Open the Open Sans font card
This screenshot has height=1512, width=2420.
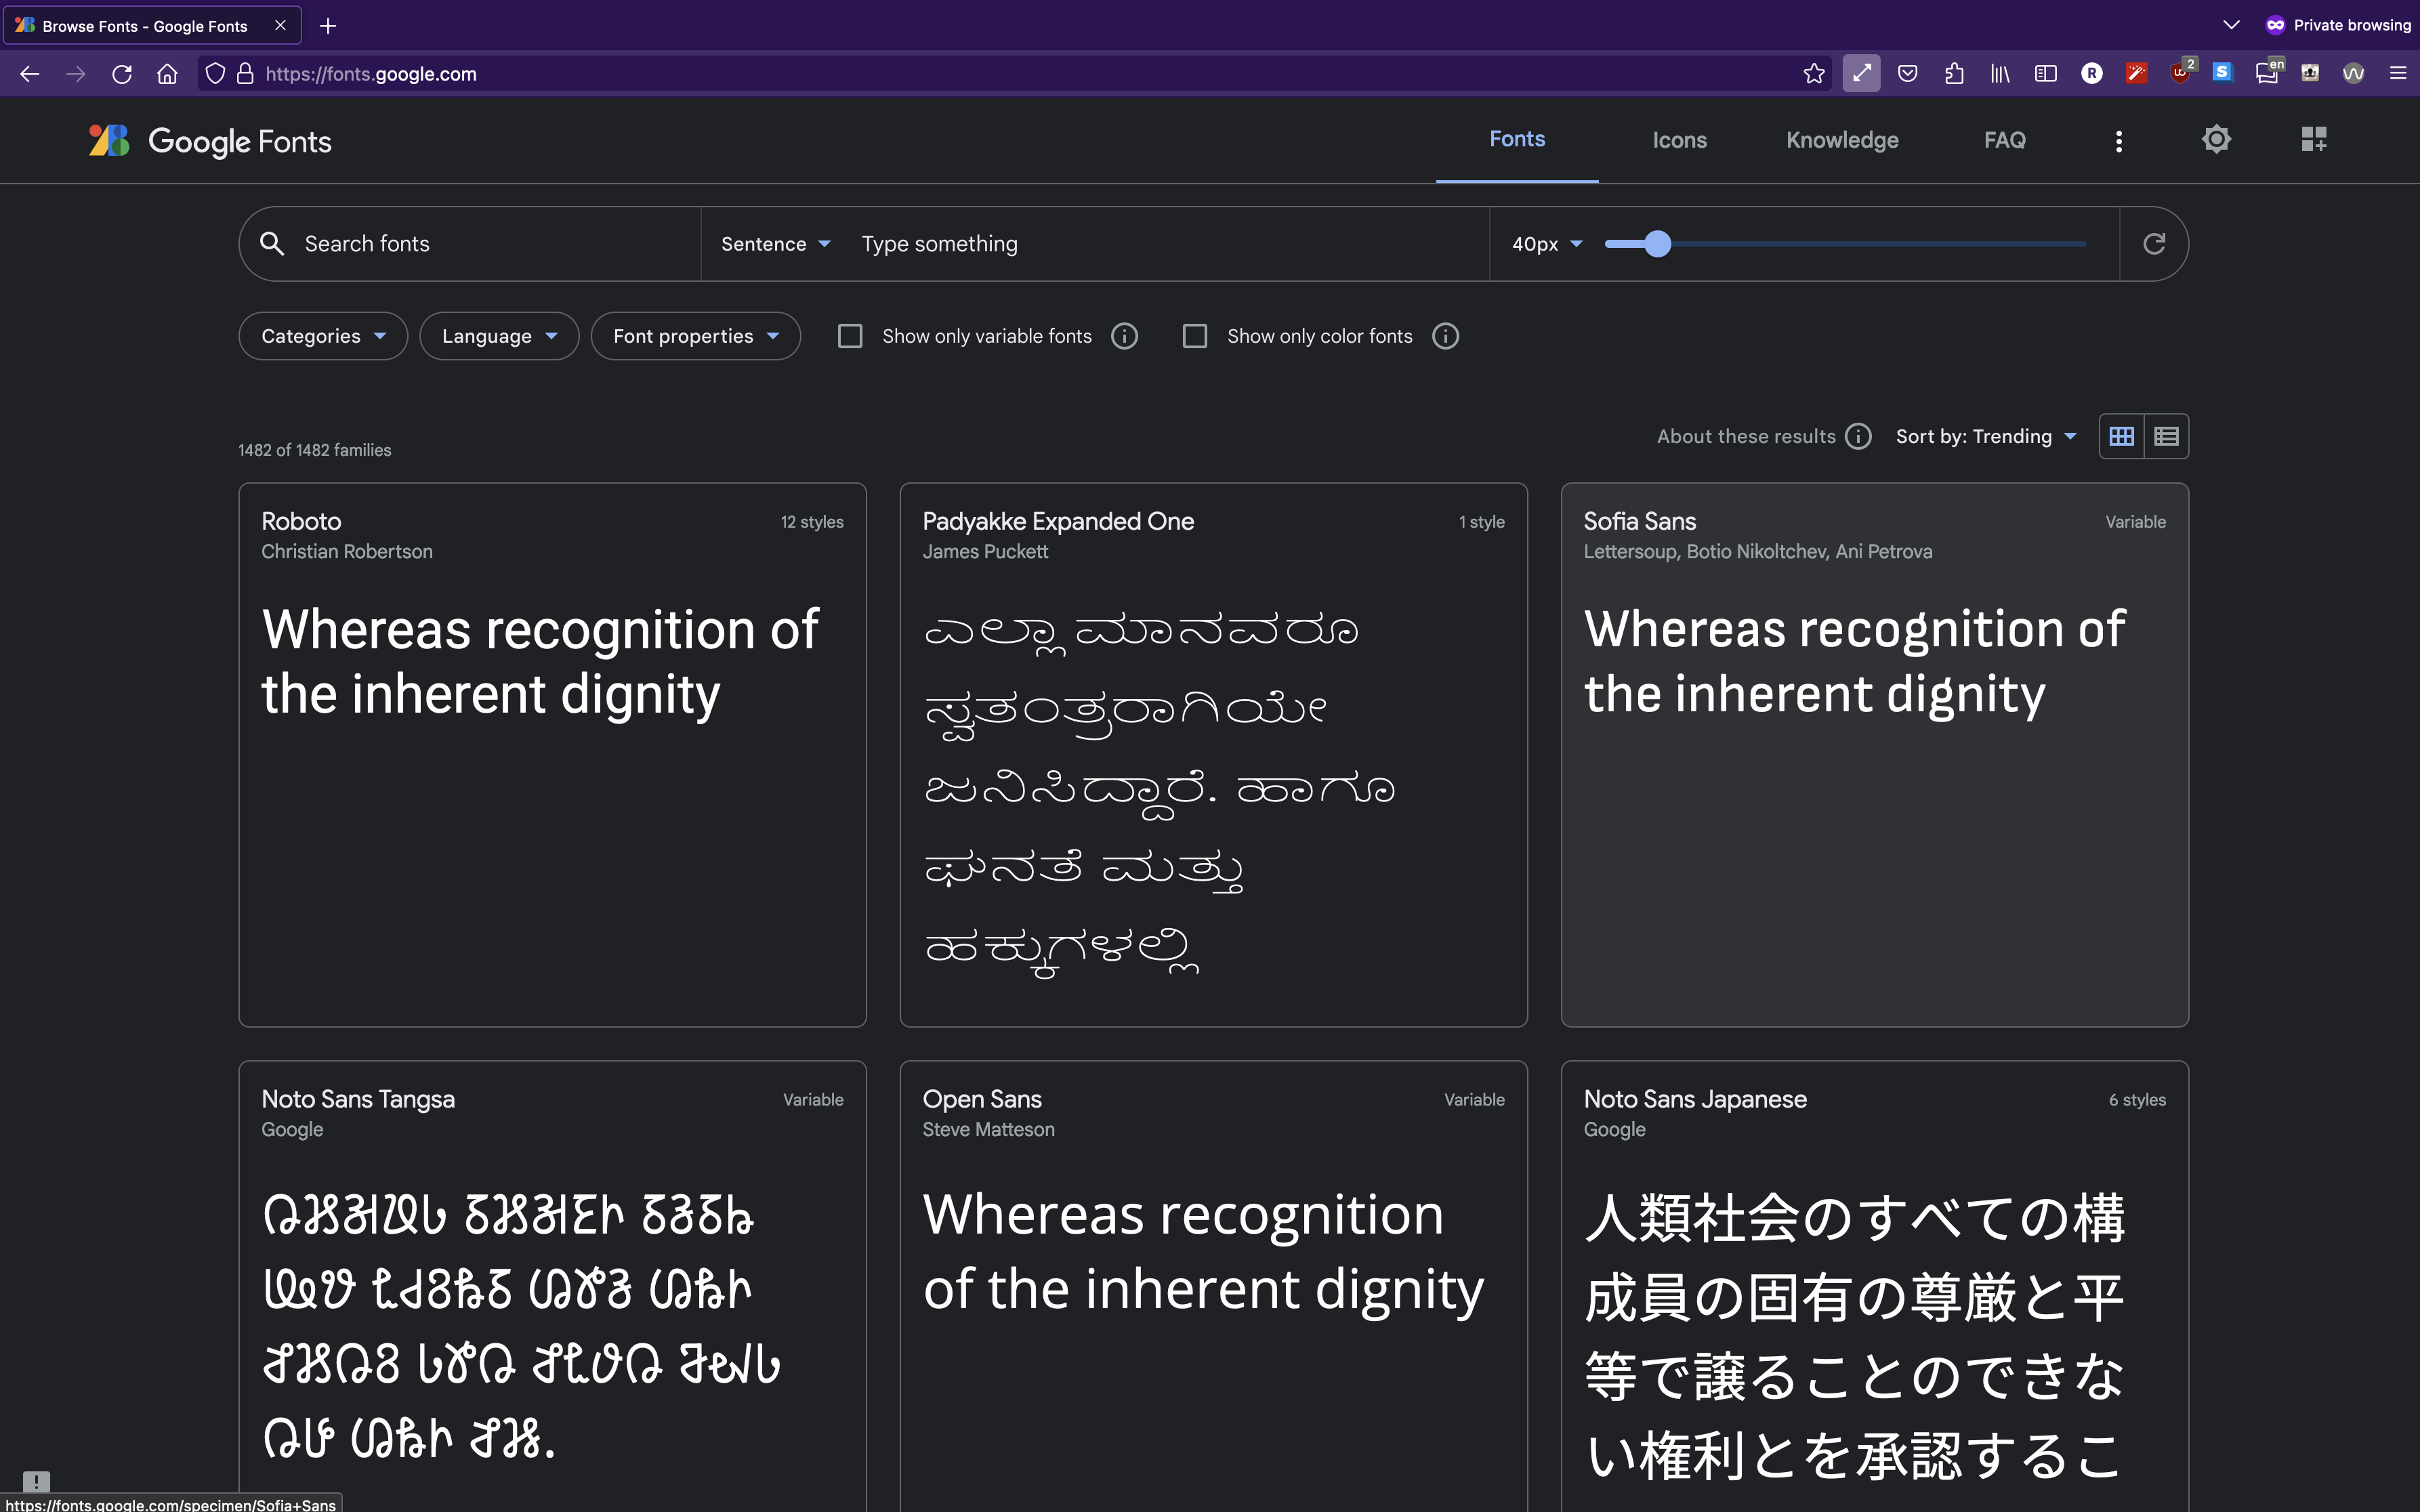point(1213,1285)
